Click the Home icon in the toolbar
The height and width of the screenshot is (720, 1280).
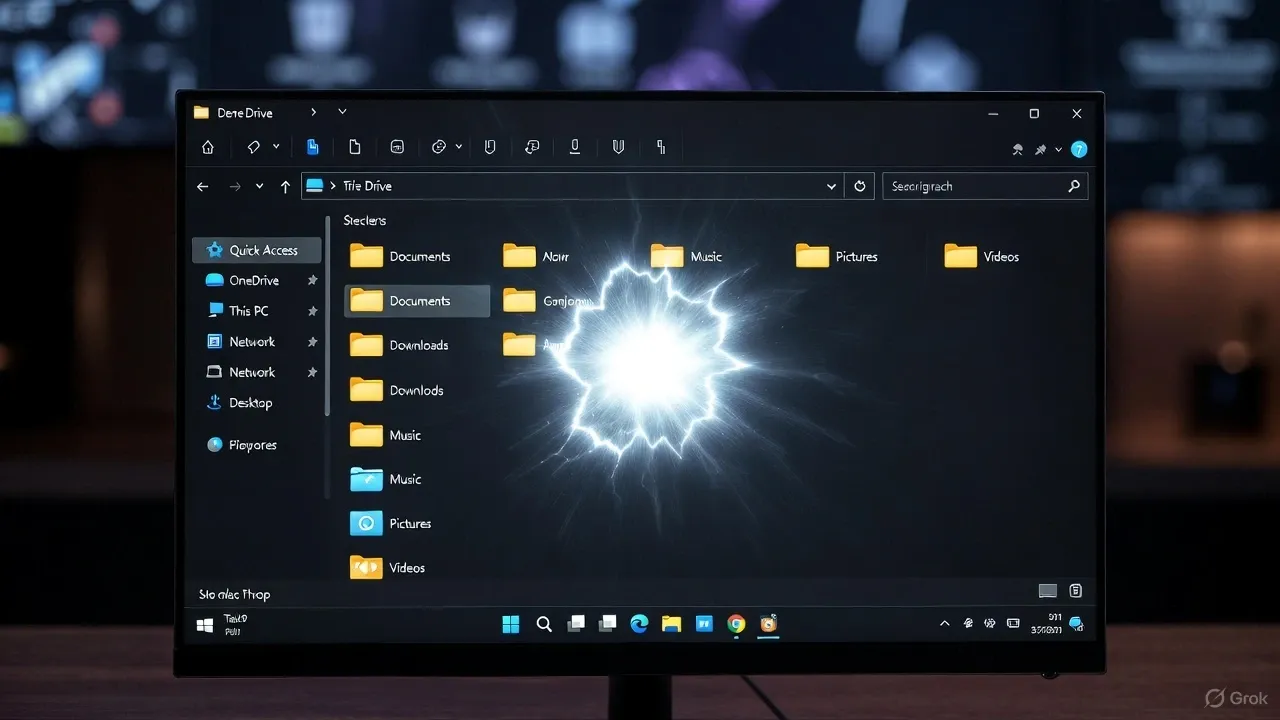click(x=208, y=147)
